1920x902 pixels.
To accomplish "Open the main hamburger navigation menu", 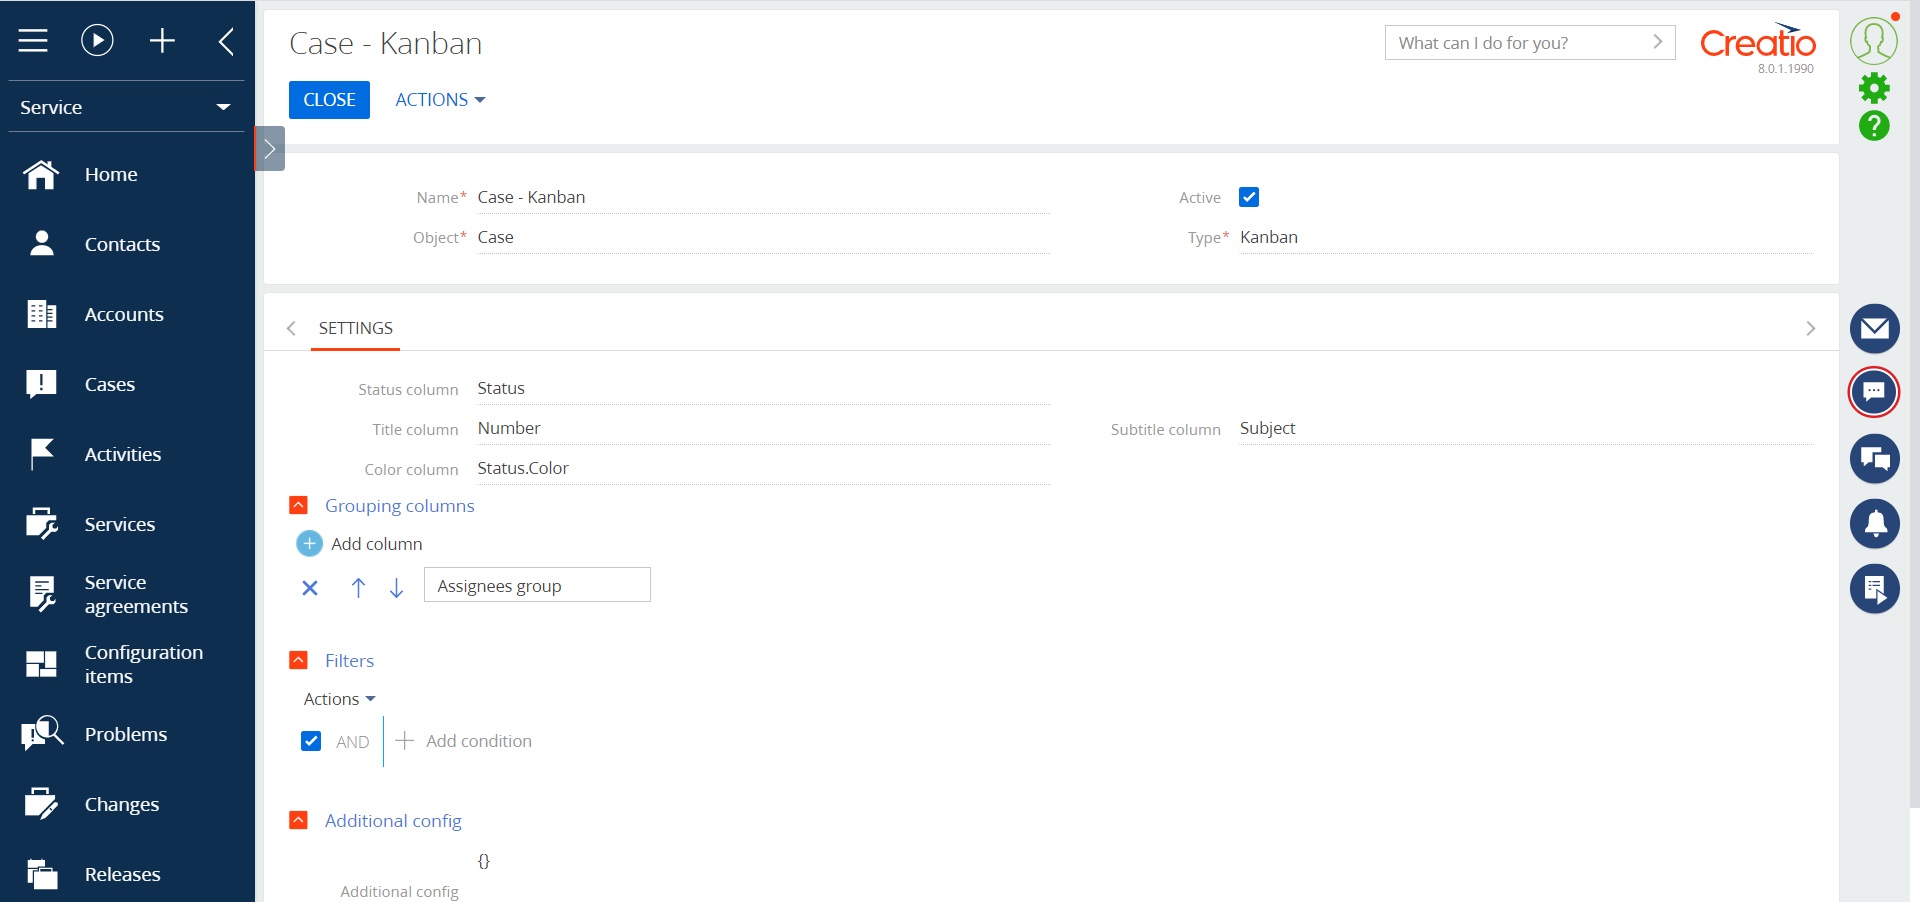I will click(33, 40).
